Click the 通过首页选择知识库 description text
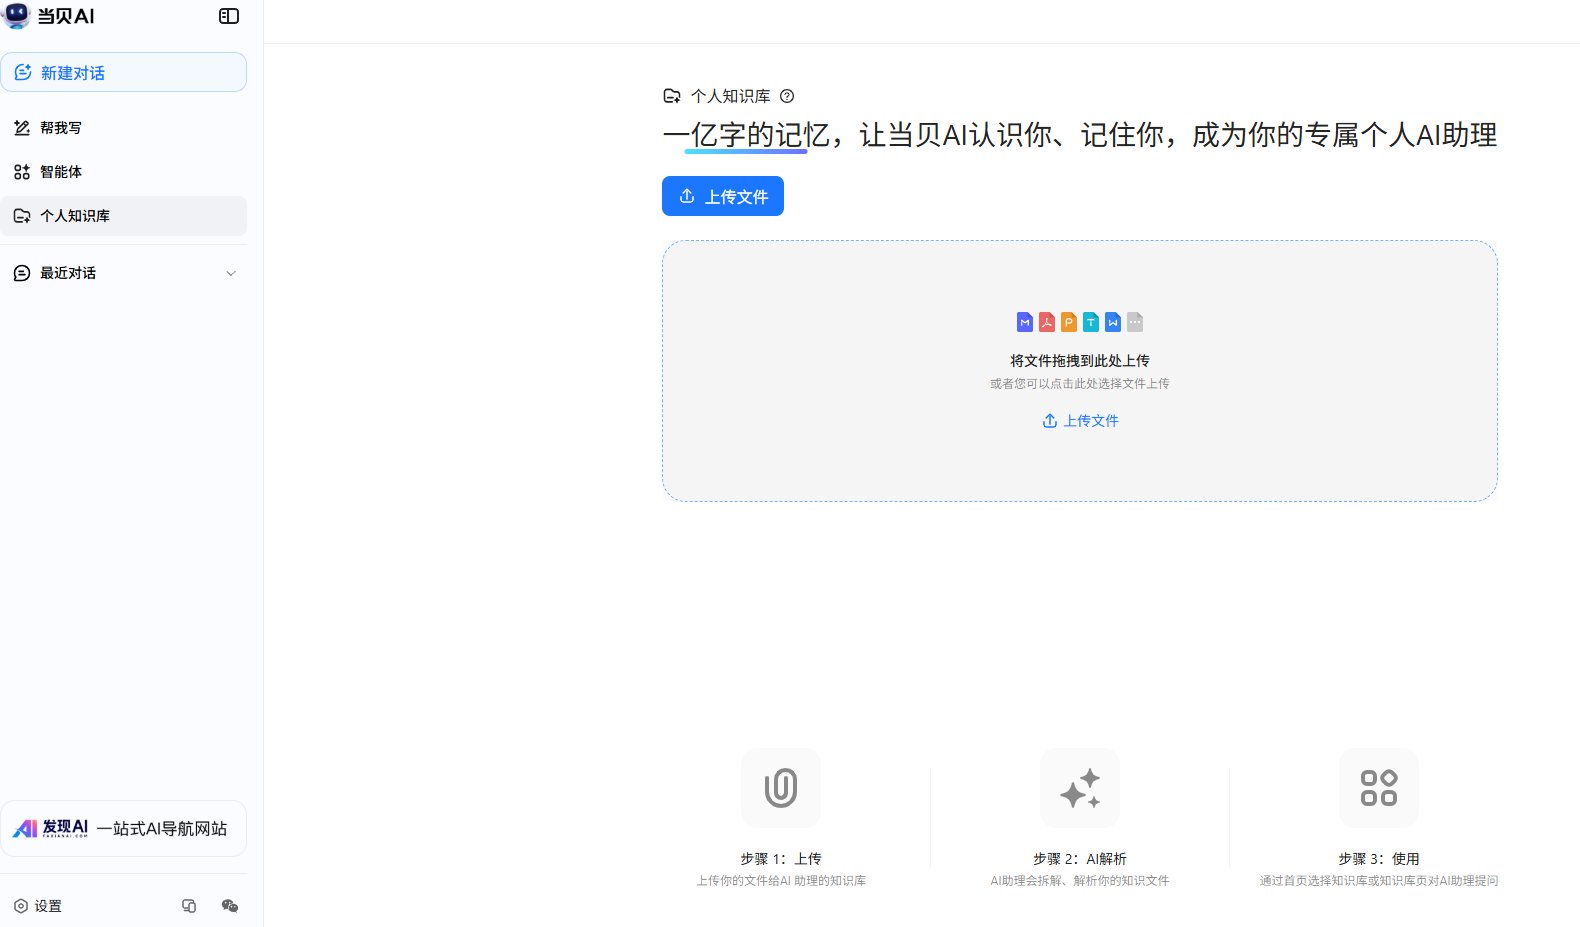This screenshot has width=1580, height=927. coord(1379,881)
